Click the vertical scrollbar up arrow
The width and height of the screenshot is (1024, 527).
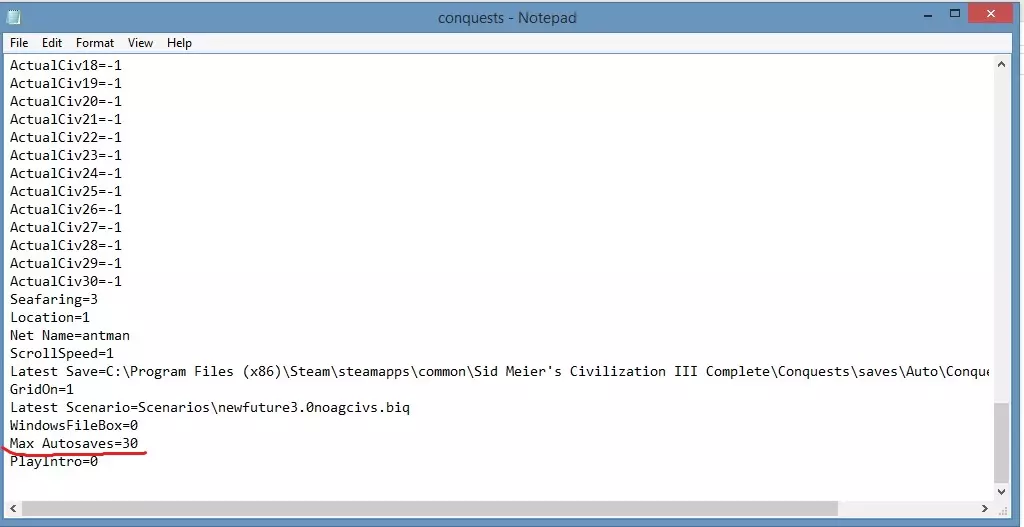[1001, 64]
